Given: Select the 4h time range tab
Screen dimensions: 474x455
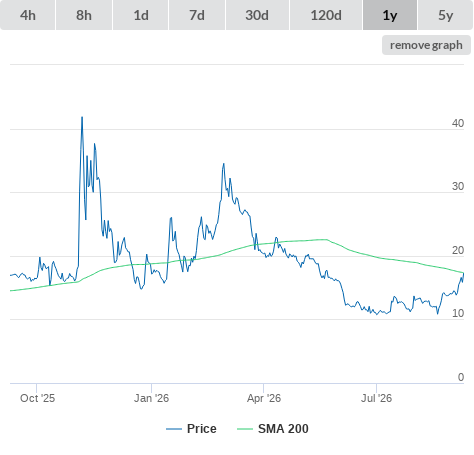Looking at the screenshot, I should coord(28,15).
